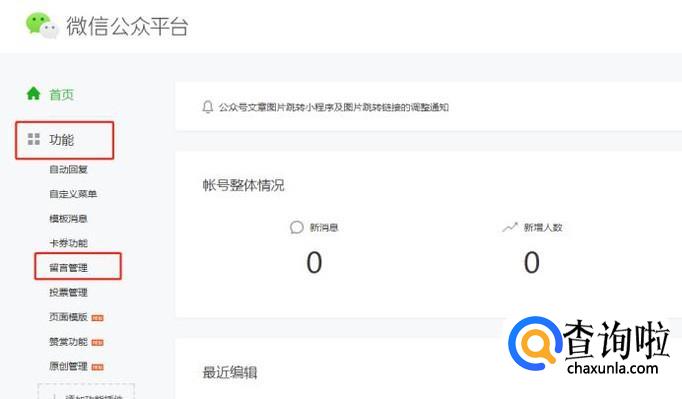Open 自动回复 in sidebar

pyautogui.click(x=68, y=169)
